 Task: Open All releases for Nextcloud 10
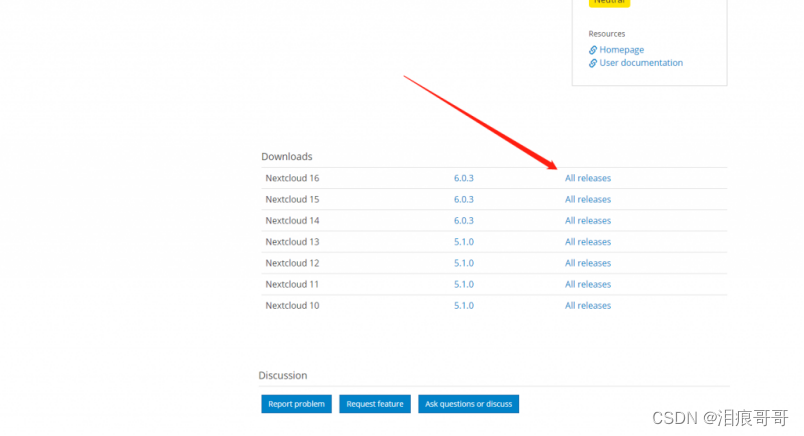click(x=588, y=306)
